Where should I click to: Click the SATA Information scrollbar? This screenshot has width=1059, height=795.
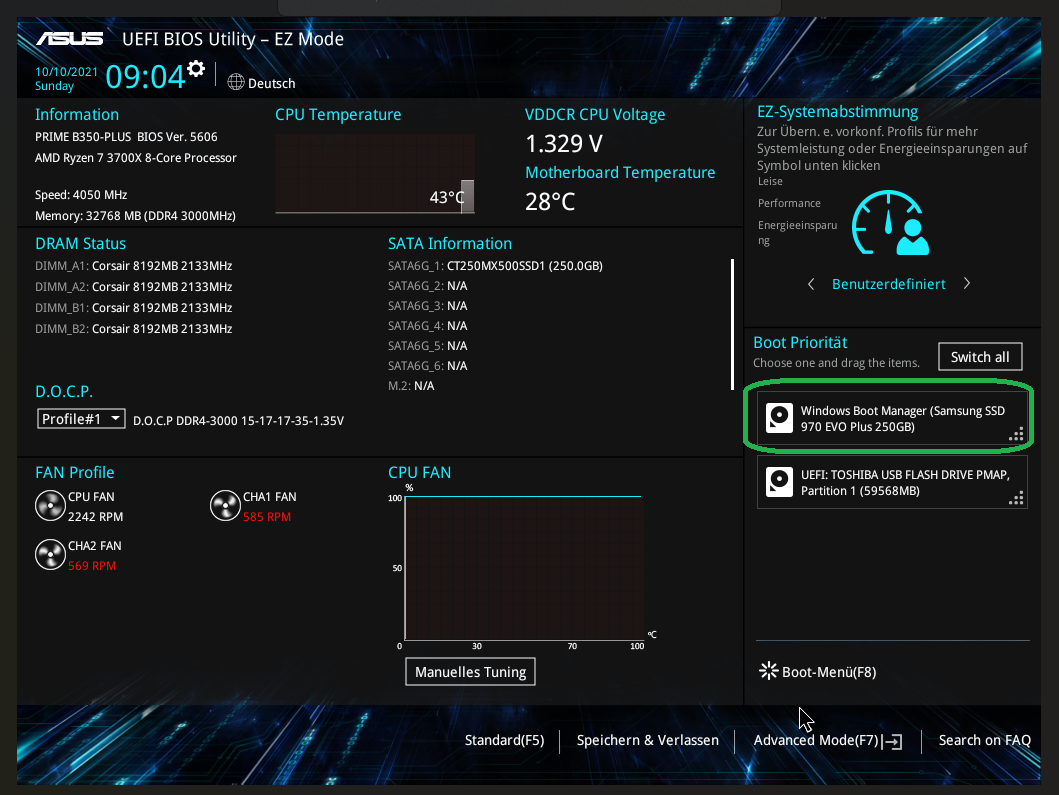(732, 324)
